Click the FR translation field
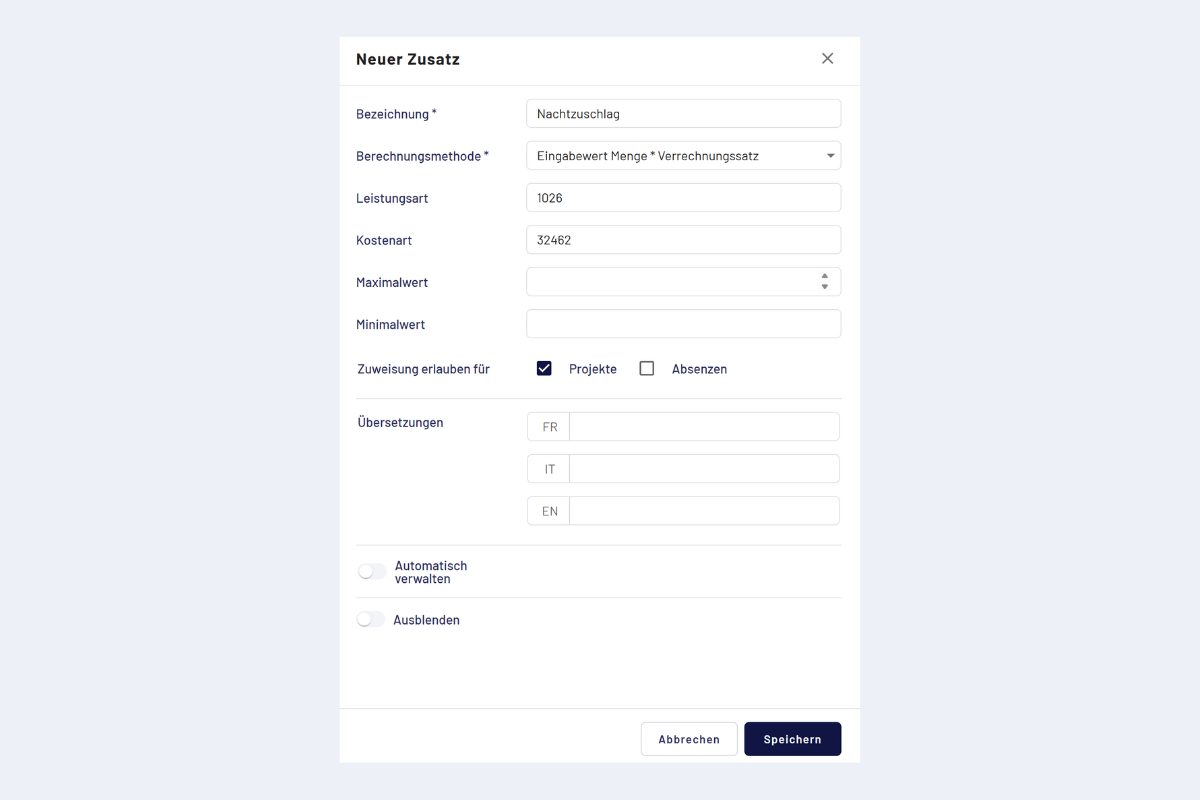 (x=703, y=427)
